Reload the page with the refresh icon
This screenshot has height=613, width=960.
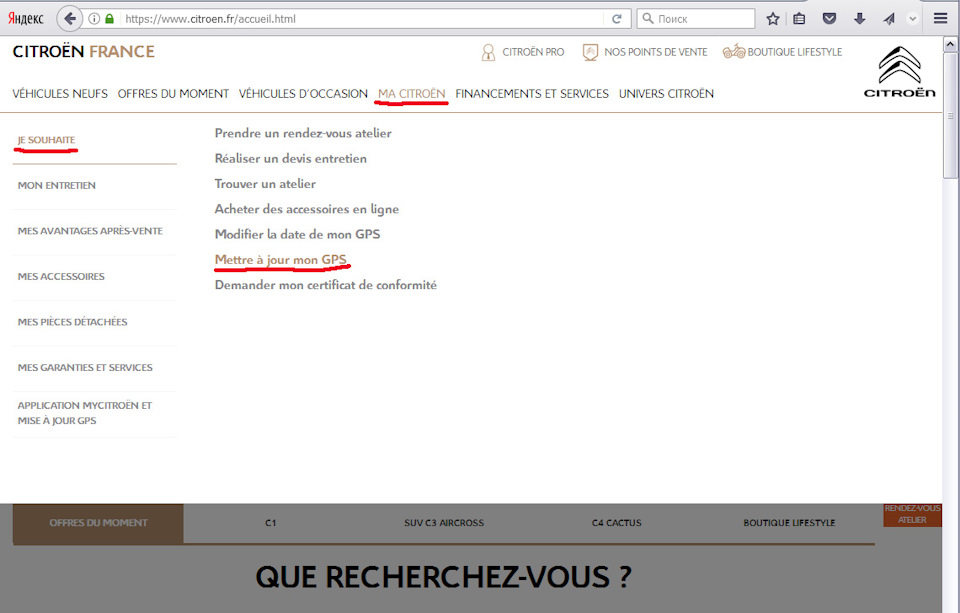coord(617,19)
